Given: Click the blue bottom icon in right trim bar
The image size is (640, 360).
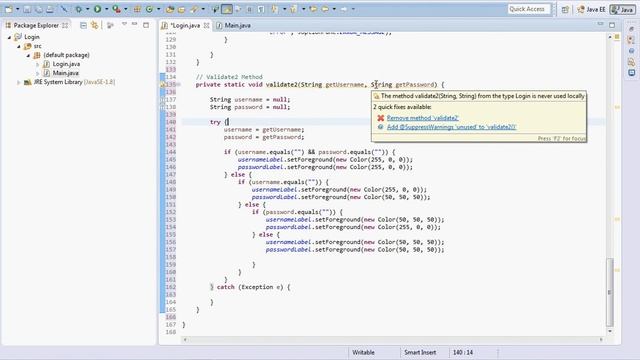Looking at the screenshot, I should (x=631, y=73).
